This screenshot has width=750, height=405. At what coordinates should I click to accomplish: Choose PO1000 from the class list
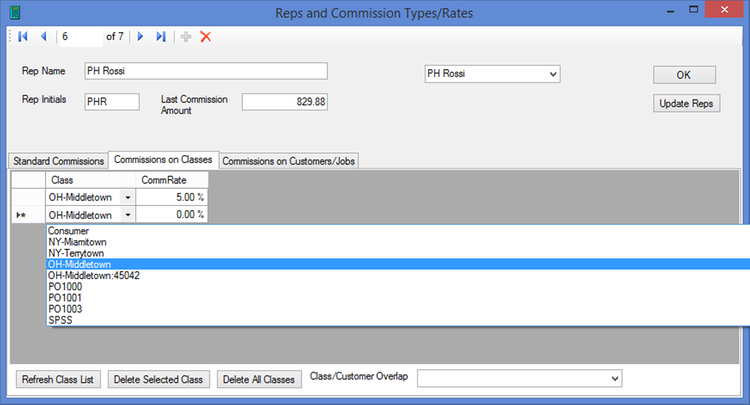click(x=398, y=286)
